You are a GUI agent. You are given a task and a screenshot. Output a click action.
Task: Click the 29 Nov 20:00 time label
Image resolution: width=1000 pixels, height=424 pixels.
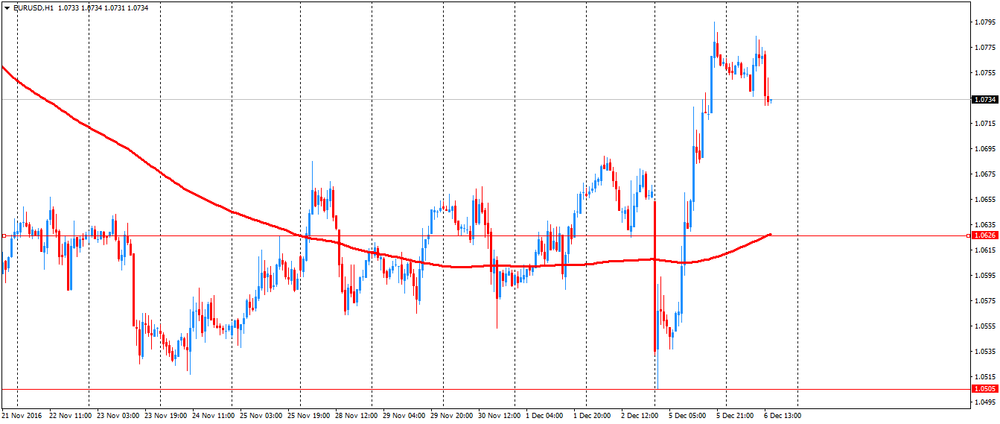[x=450, y=414]
